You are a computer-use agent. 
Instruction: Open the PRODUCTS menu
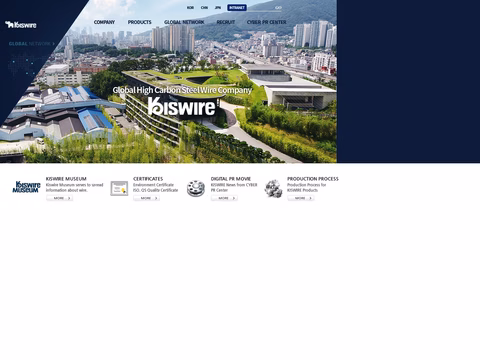click(x=140, y=22)
